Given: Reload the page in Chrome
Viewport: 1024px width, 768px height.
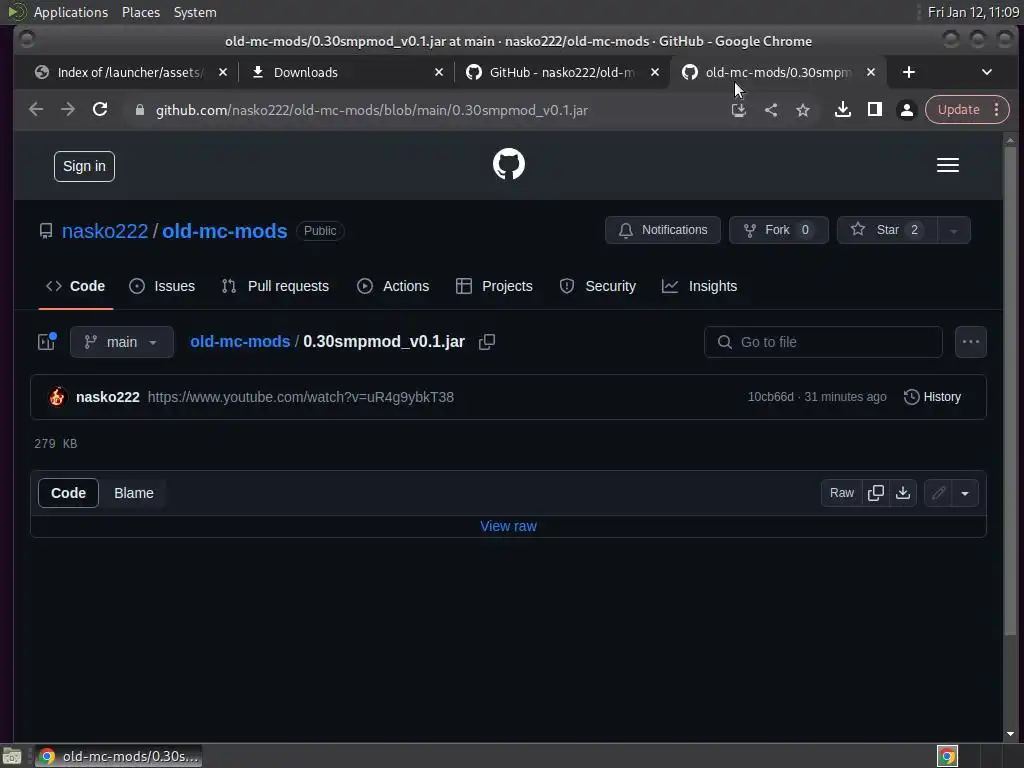Looking at the screenshot, I should pos(100,110).
